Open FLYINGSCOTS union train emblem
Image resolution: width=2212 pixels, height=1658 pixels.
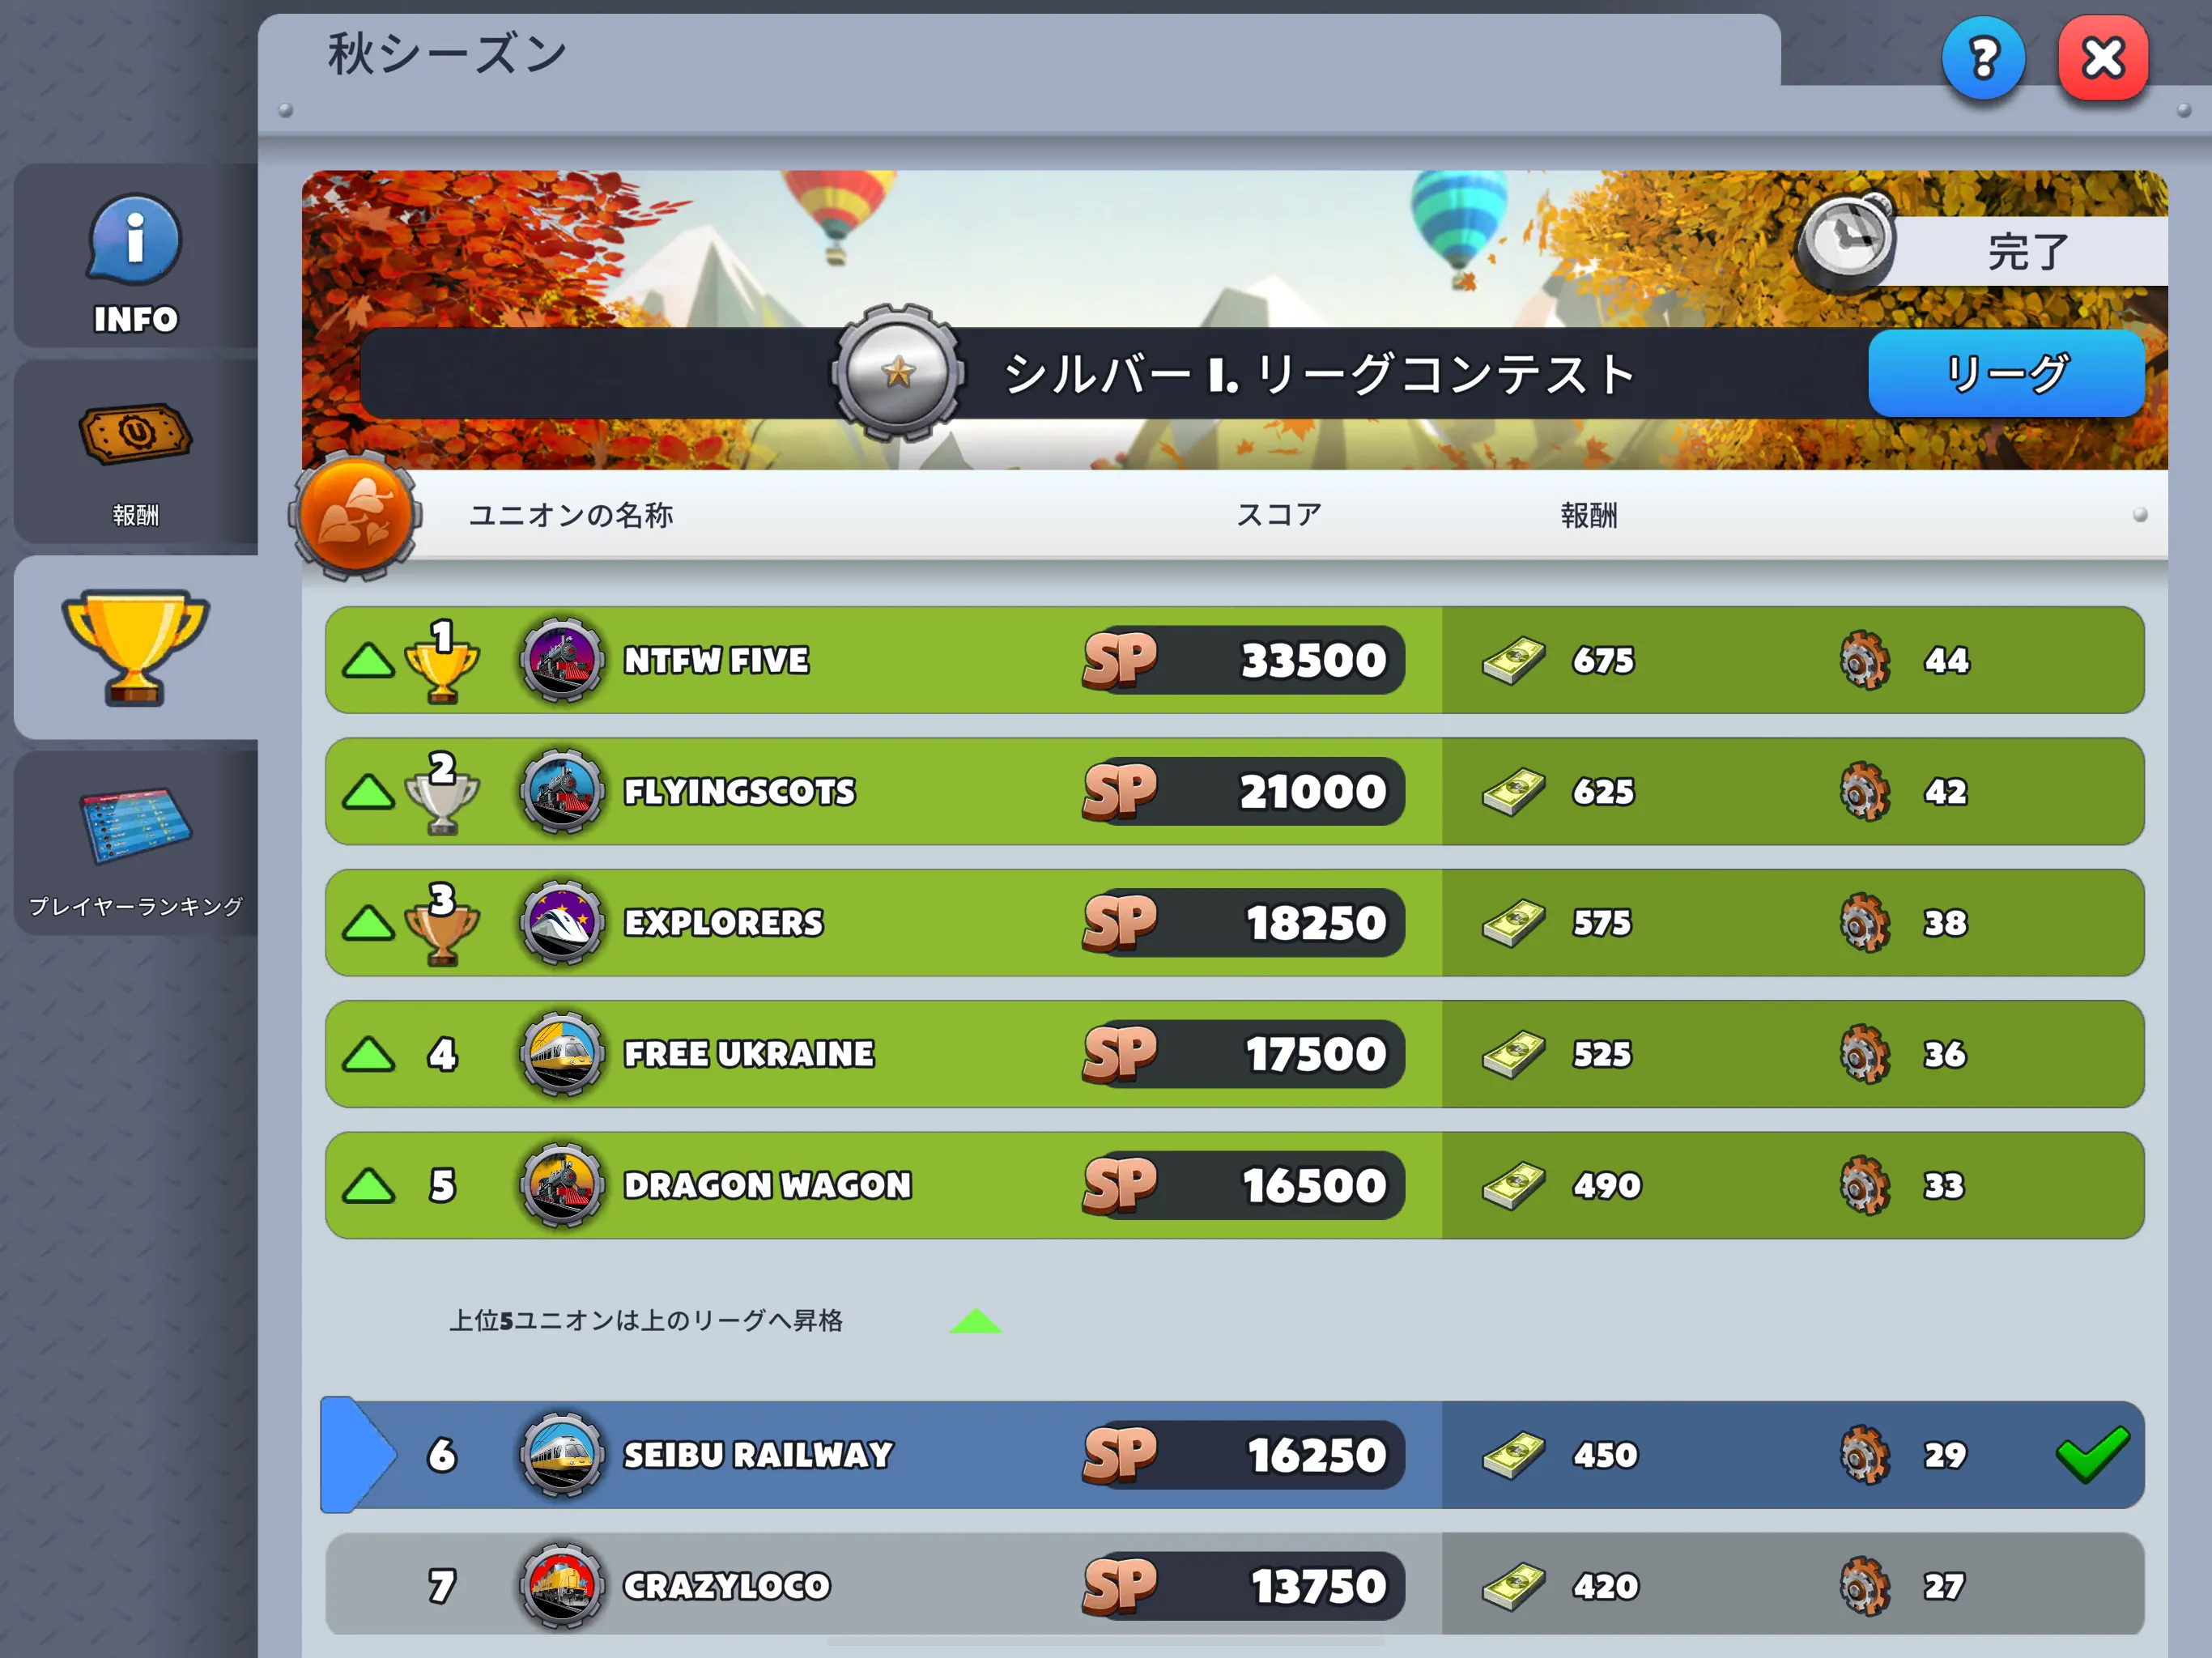click(562, 791)
